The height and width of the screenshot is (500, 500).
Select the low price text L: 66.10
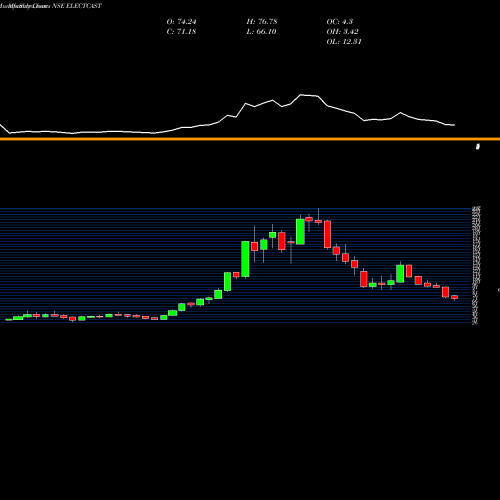[261, 32]
